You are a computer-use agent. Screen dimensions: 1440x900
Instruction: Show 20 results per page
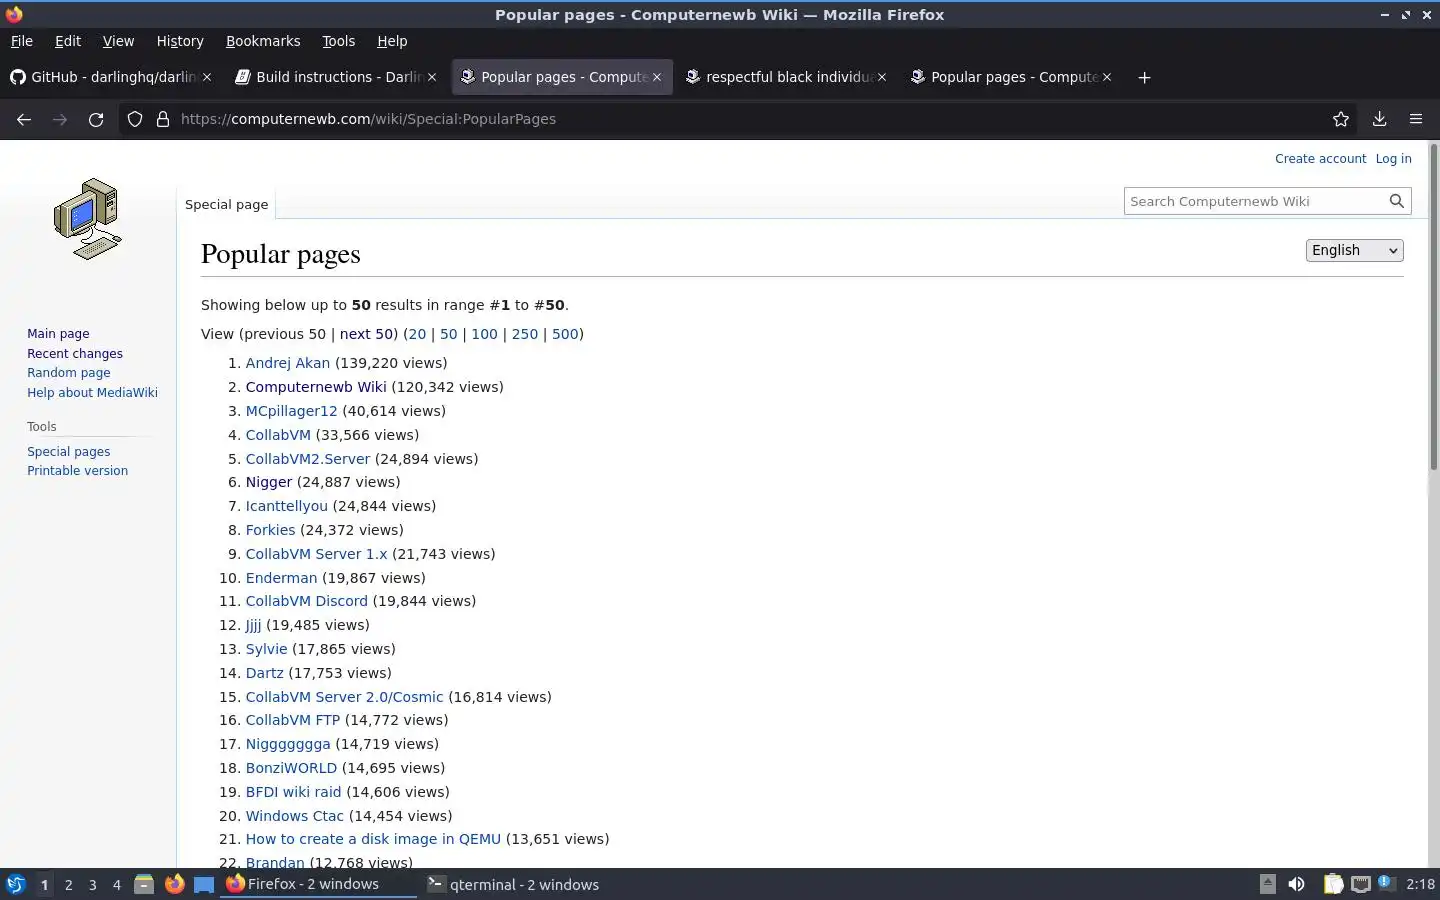[417, 334]
